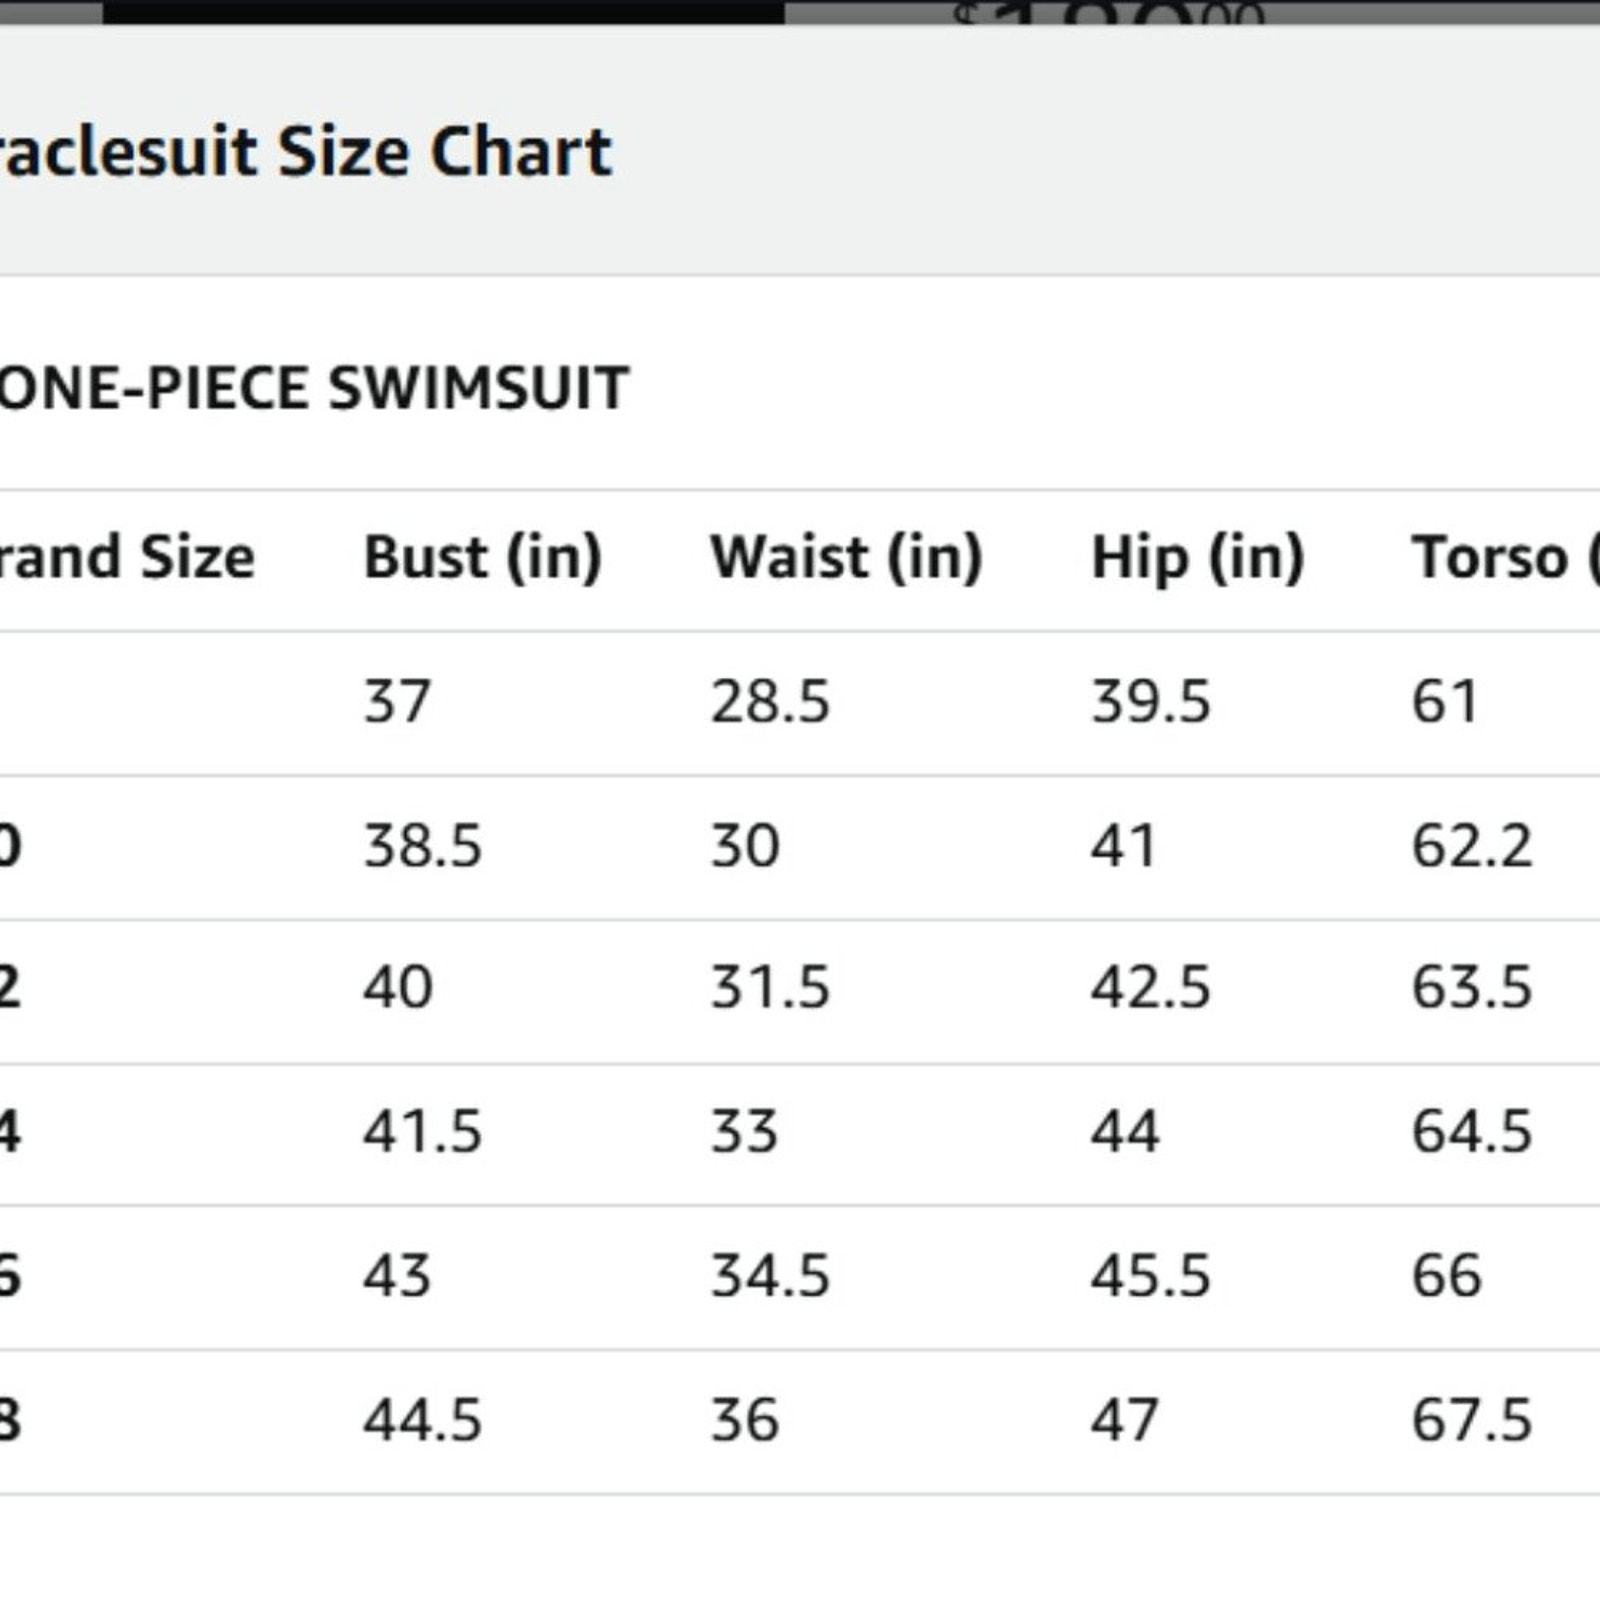Image resolution: width=1600 pixels, height=1600 pixels.
Task: Select the waist value 31.5 cell
Action: [770, 988]
